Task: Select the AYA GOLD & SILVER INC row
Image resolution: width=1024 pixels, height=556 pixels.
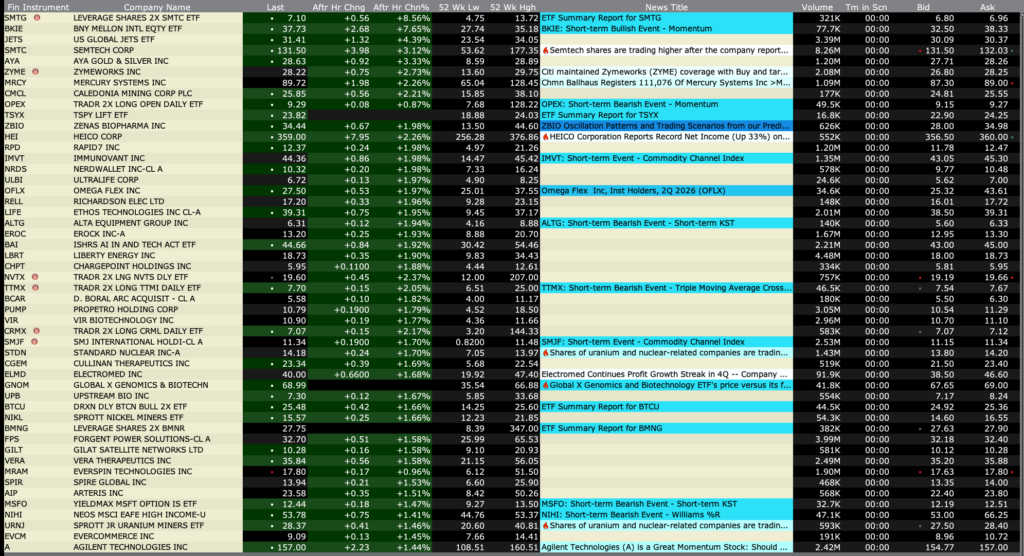Action: (x=512, y=61)
